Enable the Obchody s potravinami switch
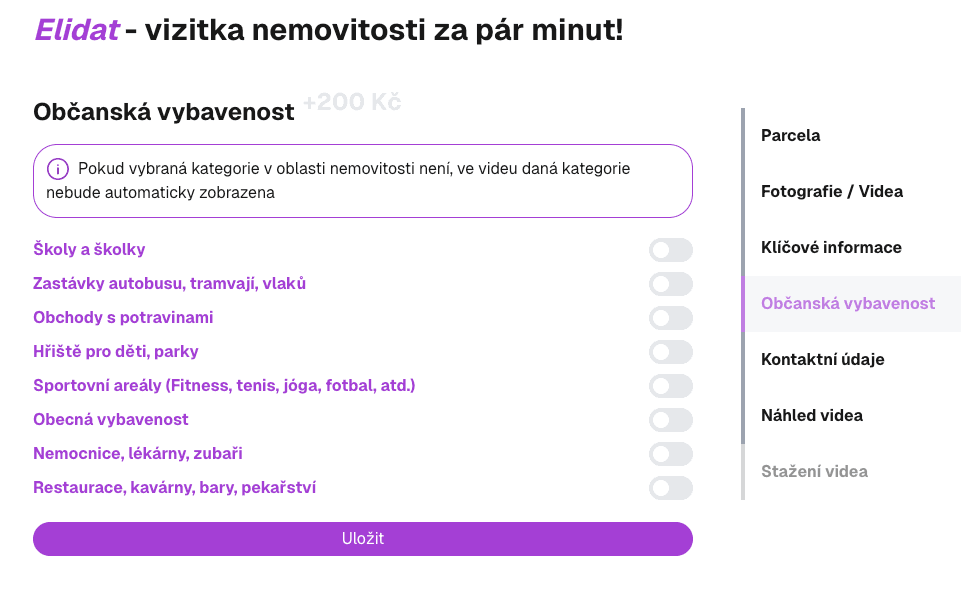The width and height of the screenshot is (961, 589). click(670, 318)
